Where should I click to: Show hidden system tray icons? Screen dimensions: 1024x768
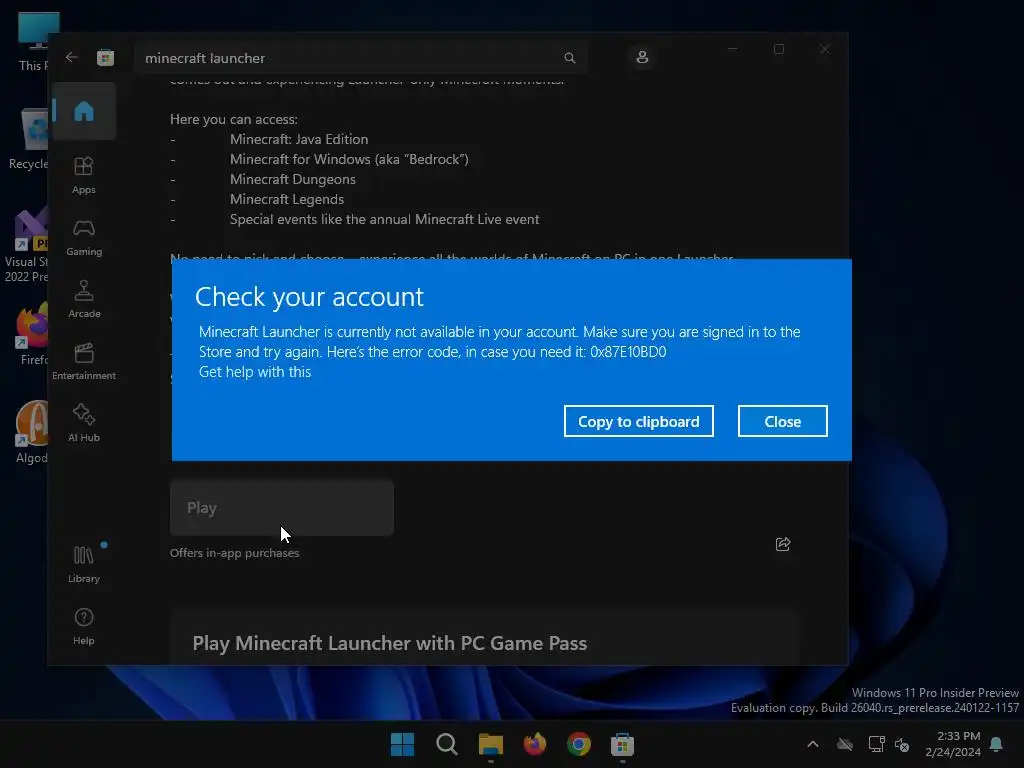point(813,744)
